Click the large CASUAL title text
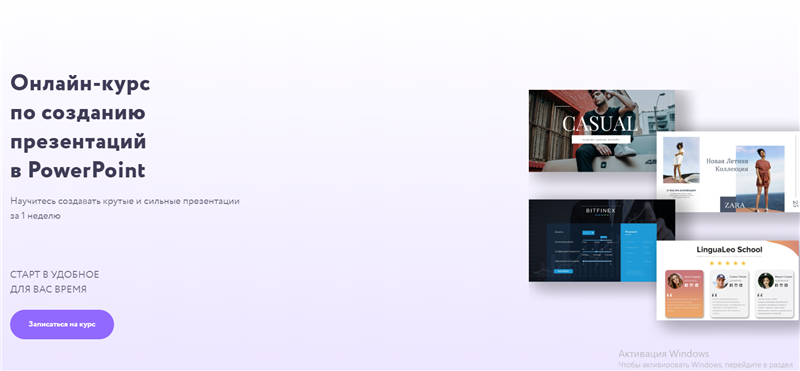800x371 pixels. click(x=599, y=124)
